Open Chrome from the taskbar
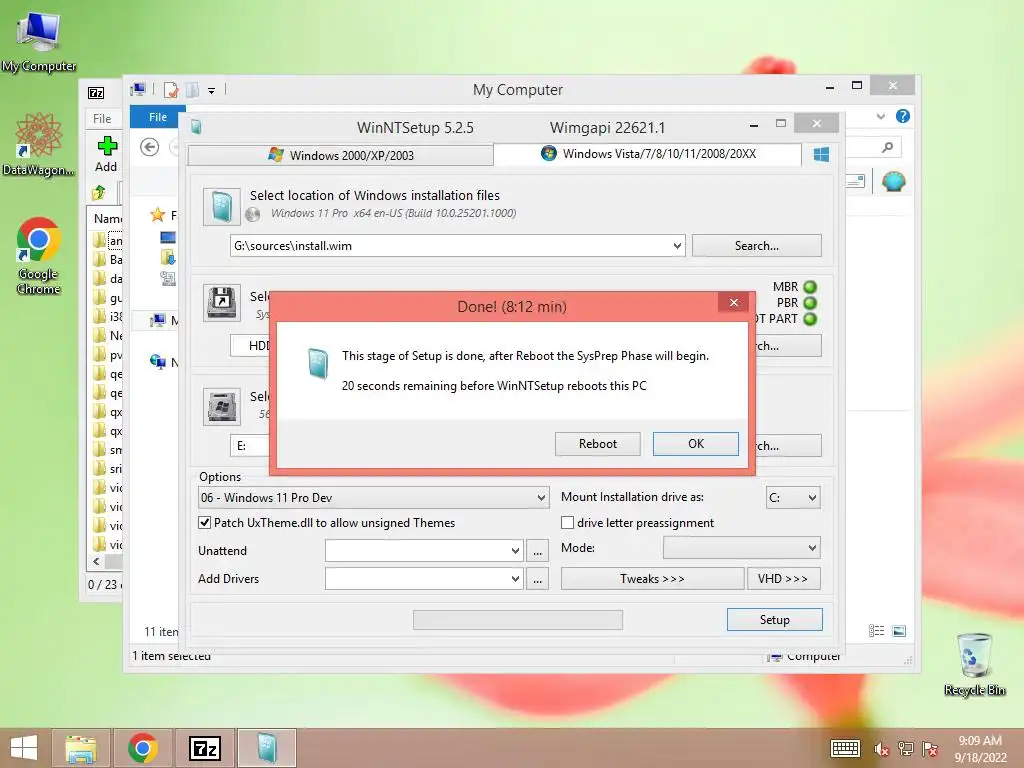Viewport: 1024px width, 768px height. (x=143, y=748)
